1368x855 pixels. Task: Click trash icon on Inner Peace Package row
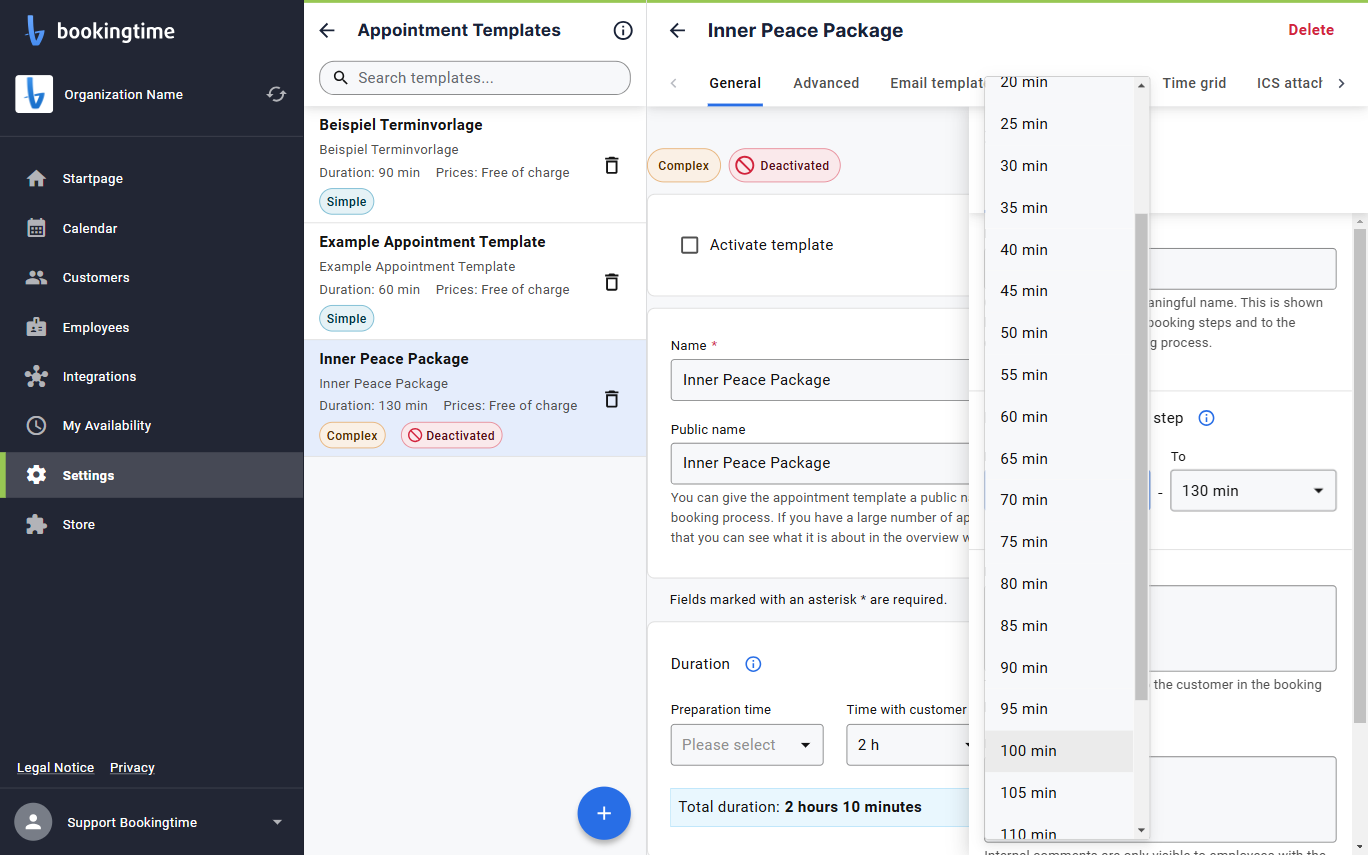pos(612,399)
